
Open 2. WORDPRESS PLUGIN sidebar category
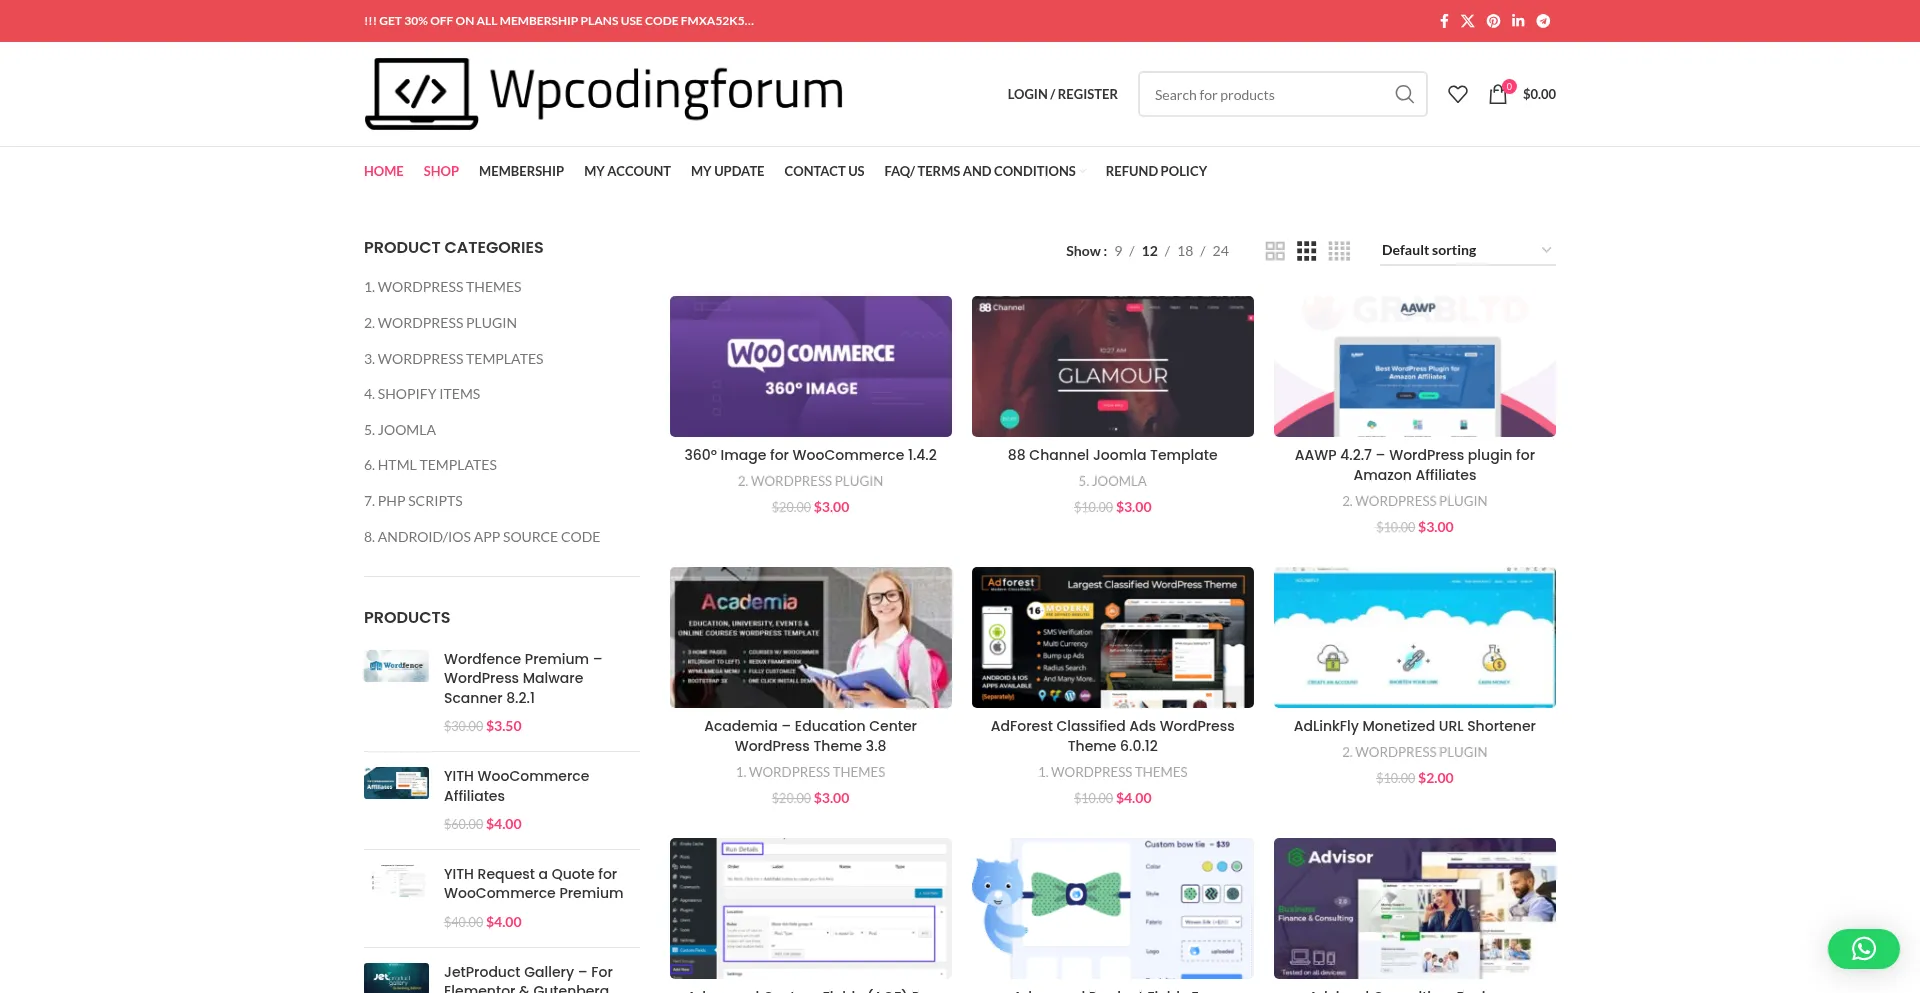pyautogui.click(x=440, y=323)
